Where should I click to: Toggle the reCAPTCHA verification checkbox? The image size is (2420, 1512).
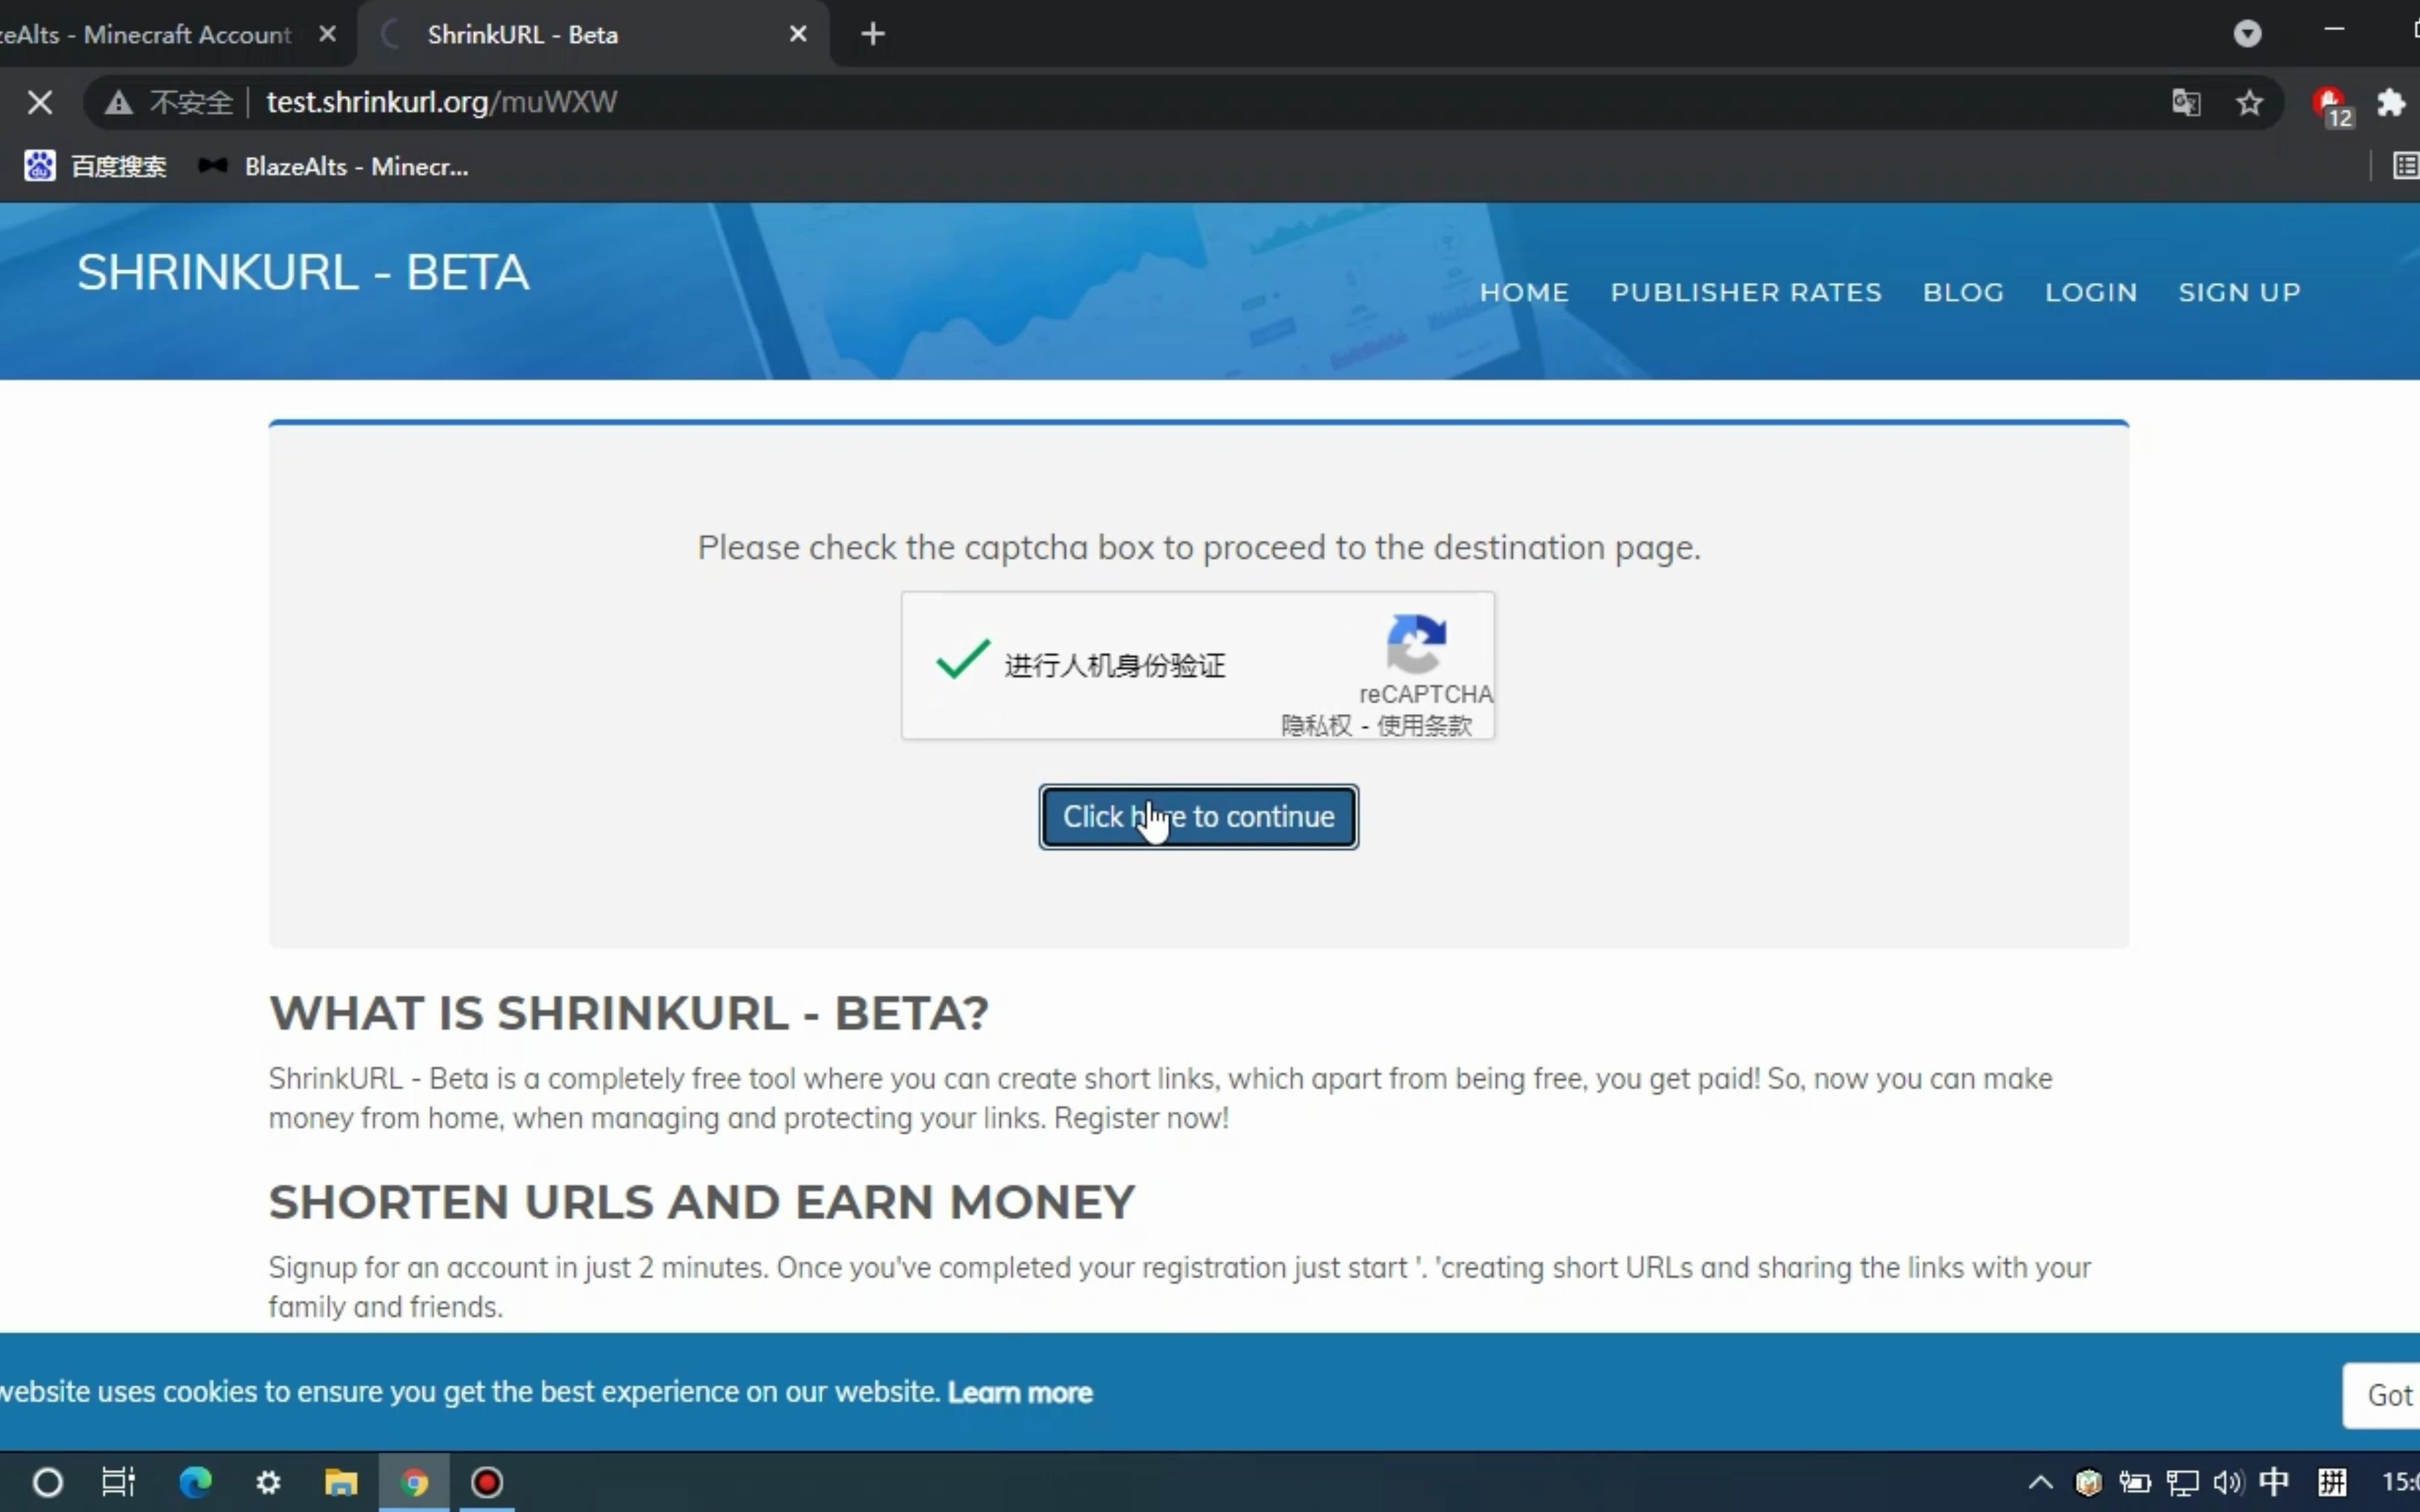pyautogui.click(x=962, y=660)
